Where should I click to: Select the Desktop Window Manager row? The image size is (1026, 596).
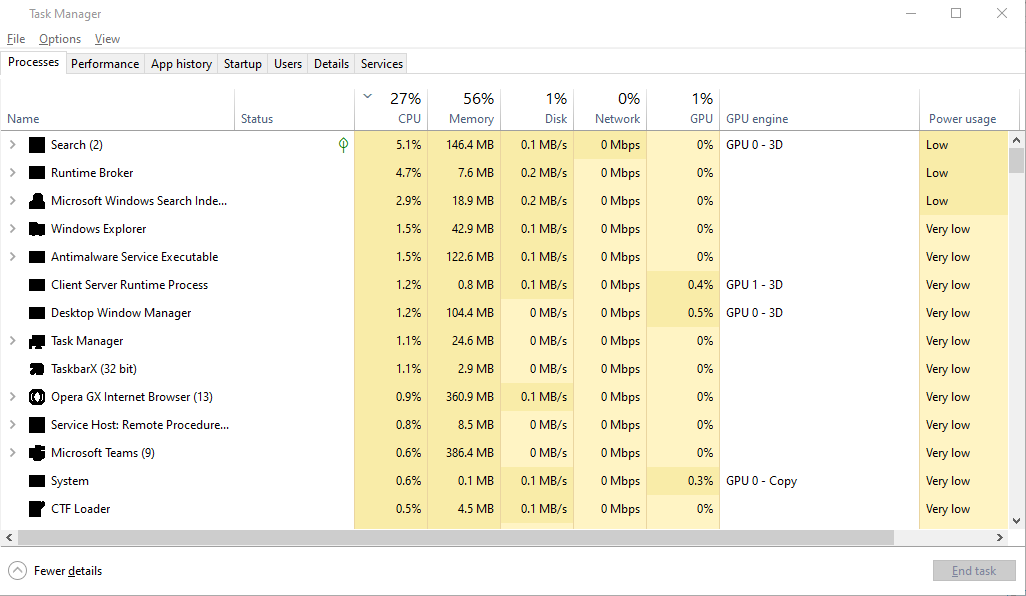(x=121, y=313)
